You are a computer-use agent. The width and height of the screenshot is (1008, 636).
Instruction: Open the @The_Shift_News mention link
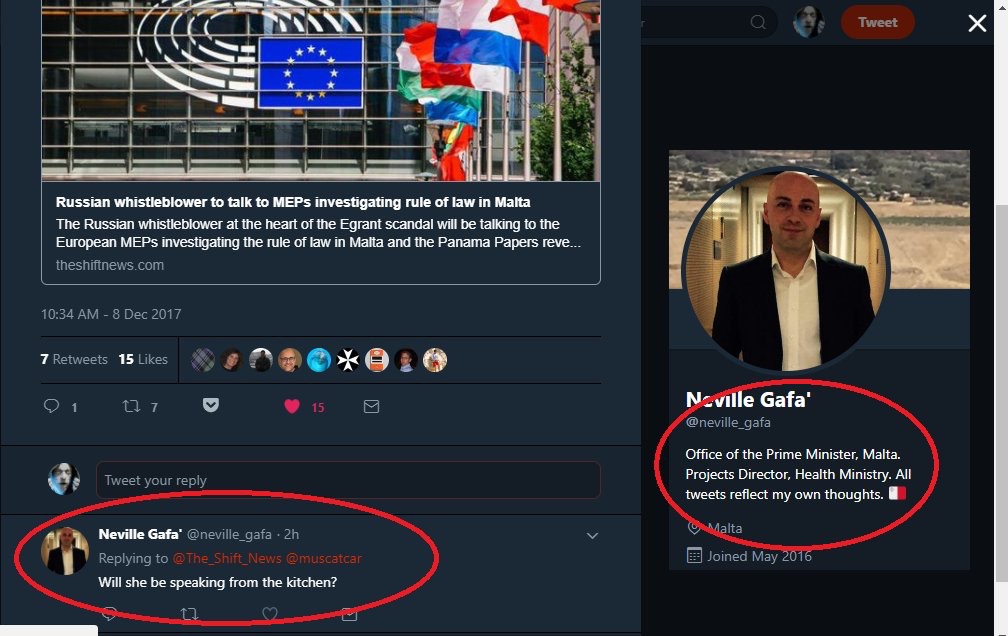(226, 558)
